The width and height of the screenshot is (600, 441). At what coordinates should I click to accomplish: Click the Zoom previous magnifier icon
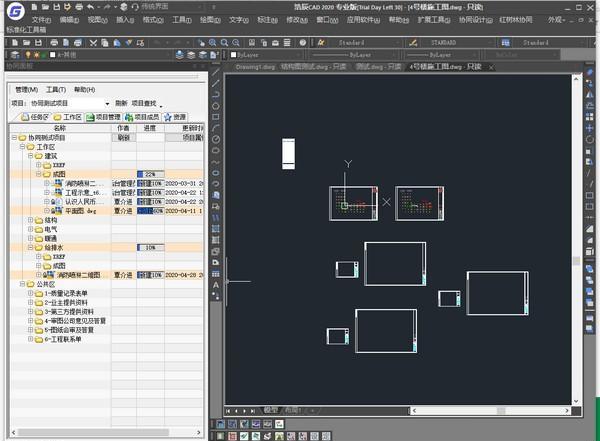click(x=236, y=43)
